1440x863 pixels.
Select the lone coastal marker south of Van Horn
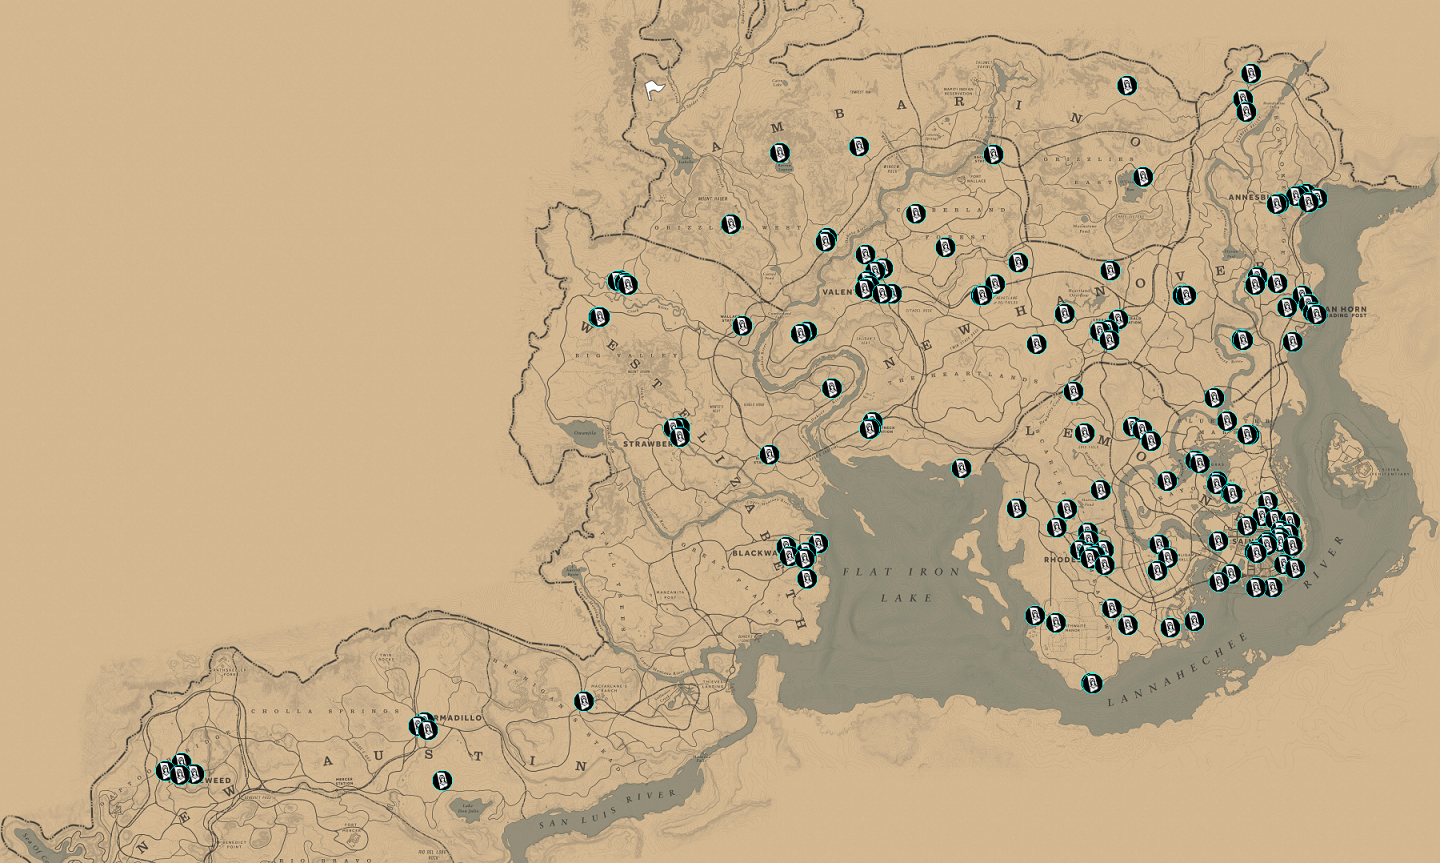(x=1292, y=342)
